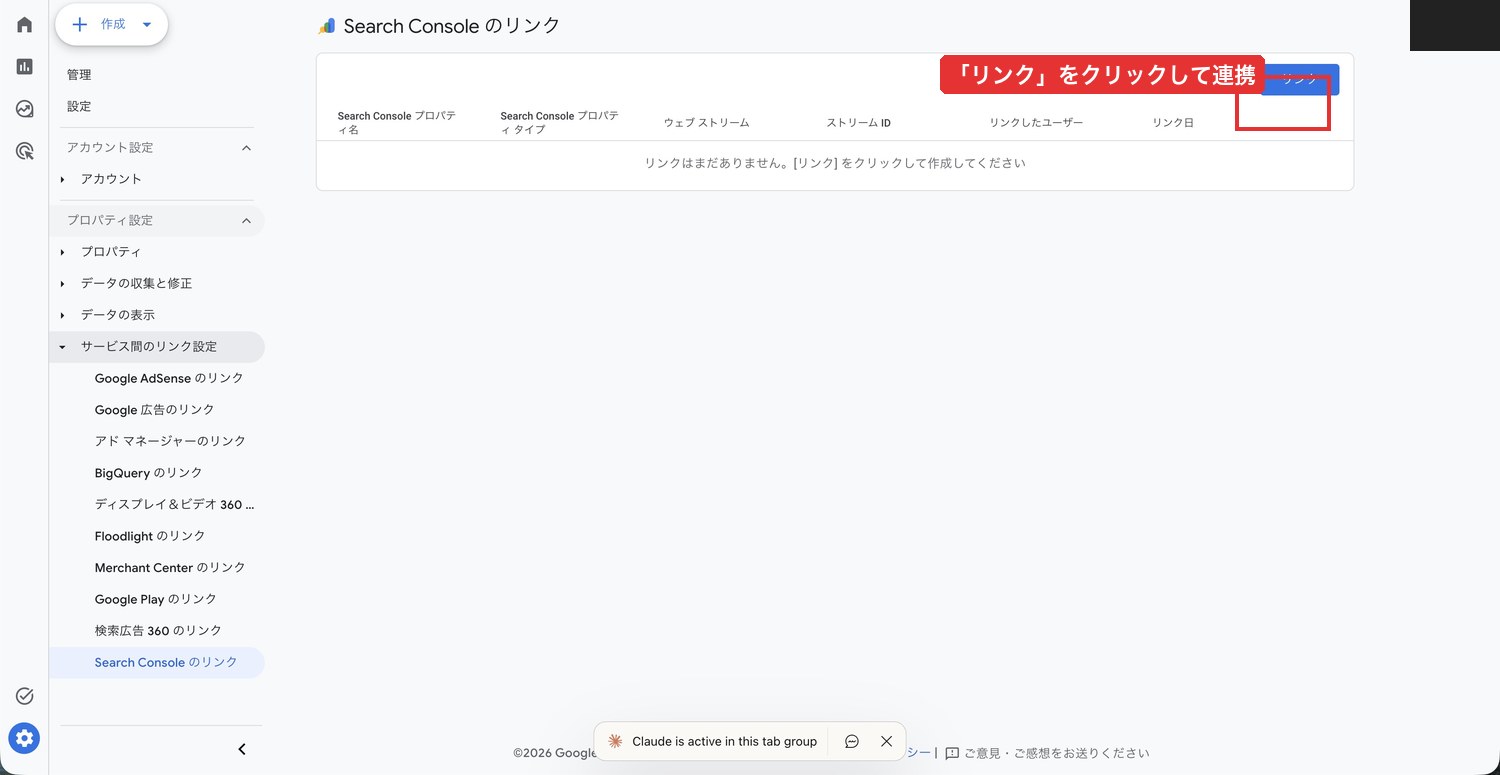Screen dimensions: 1500x775
Task: Open the Home icon in left rail
Action: point(24,24)
